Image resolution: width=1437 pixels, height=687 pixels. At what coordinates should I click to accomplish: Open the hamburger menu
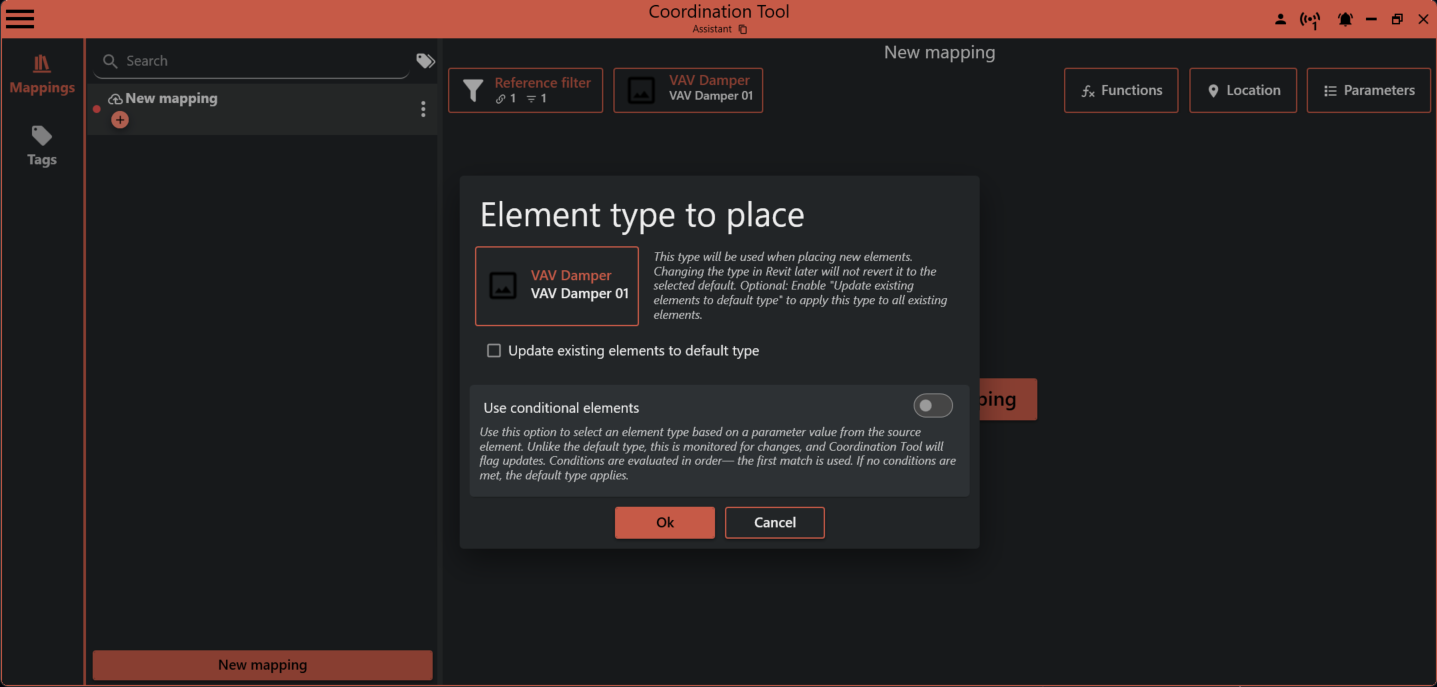click(x=20, y=18)
